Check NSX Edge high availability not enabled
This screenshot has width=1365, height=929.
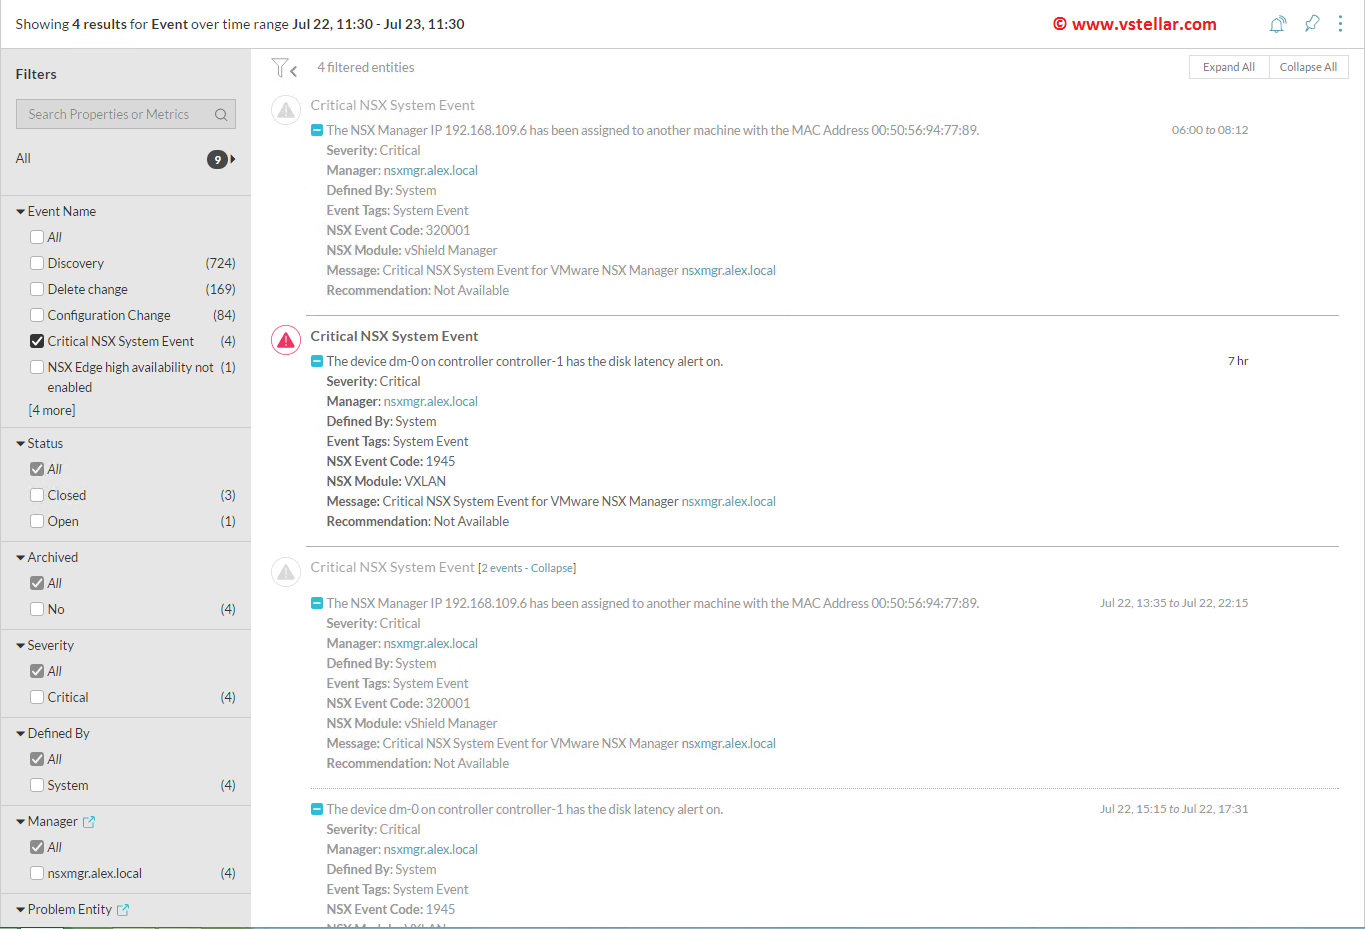37,367
